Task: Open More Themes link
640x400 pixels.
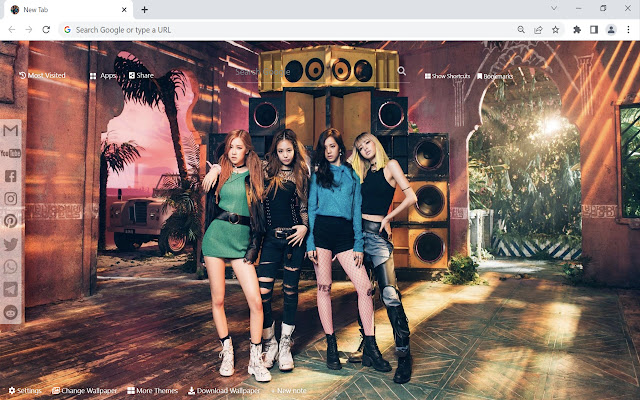Action: pos(152,391)
